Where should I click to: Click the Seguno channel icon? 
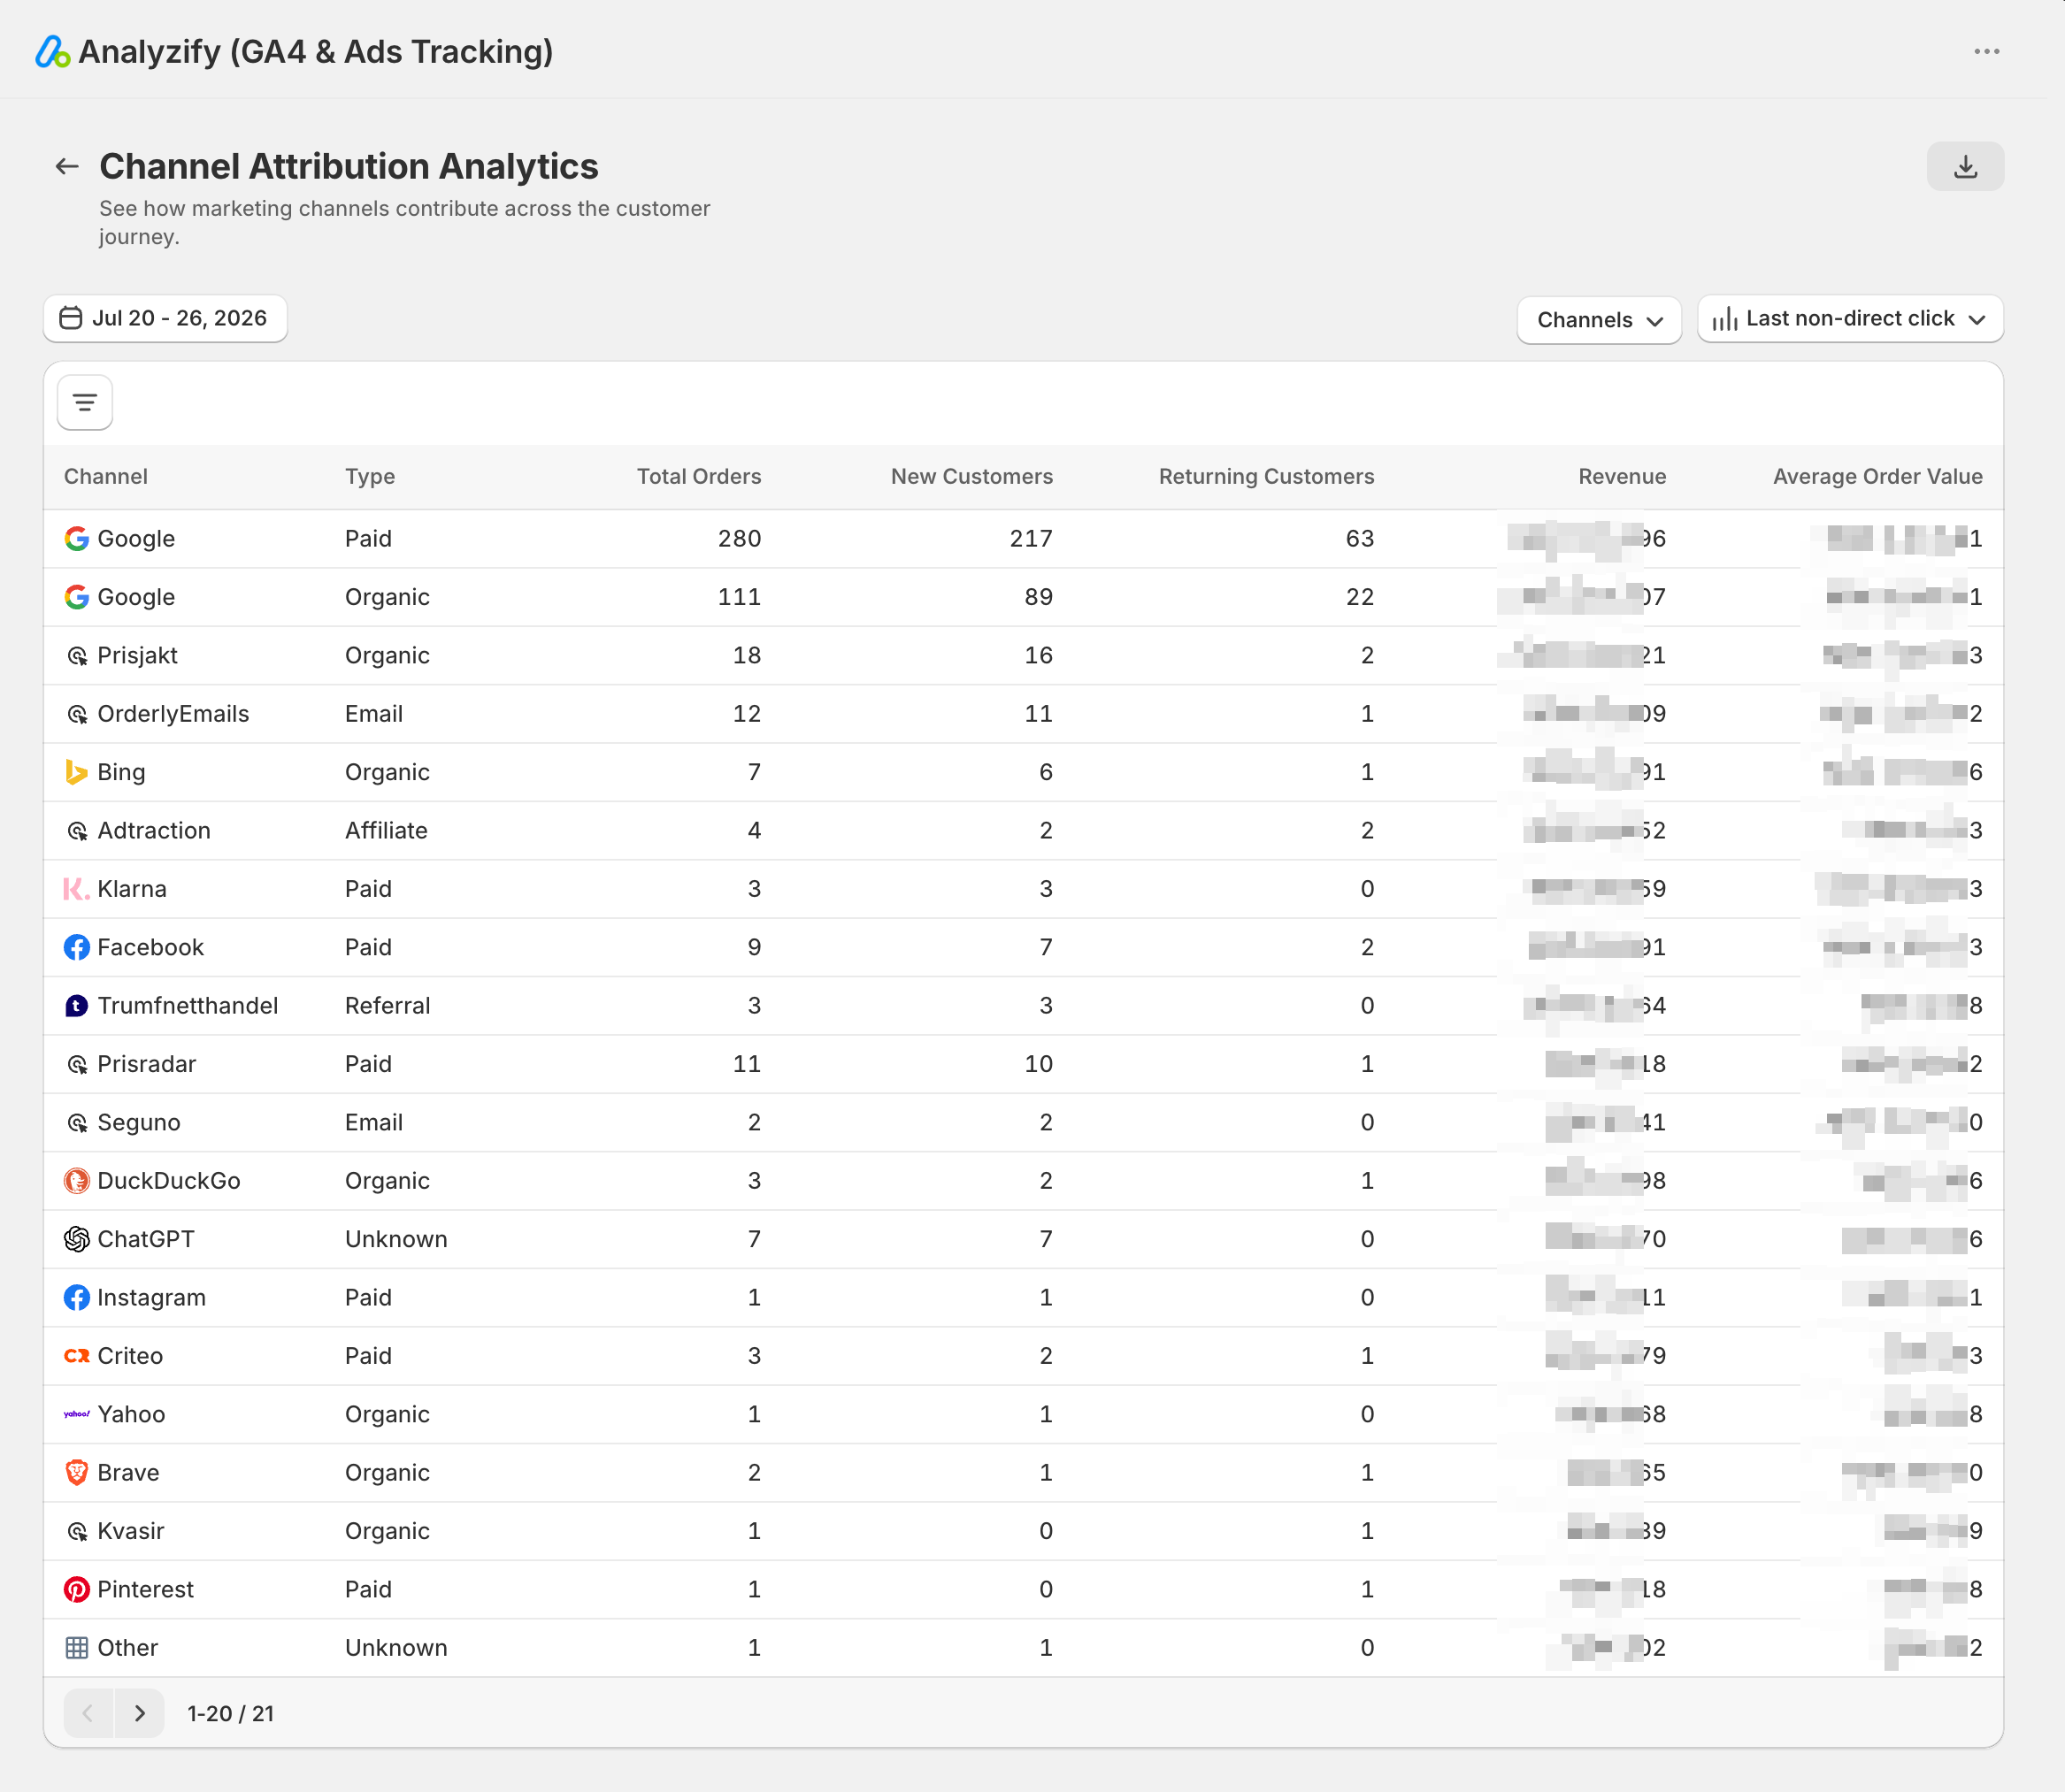point(77,1122)
